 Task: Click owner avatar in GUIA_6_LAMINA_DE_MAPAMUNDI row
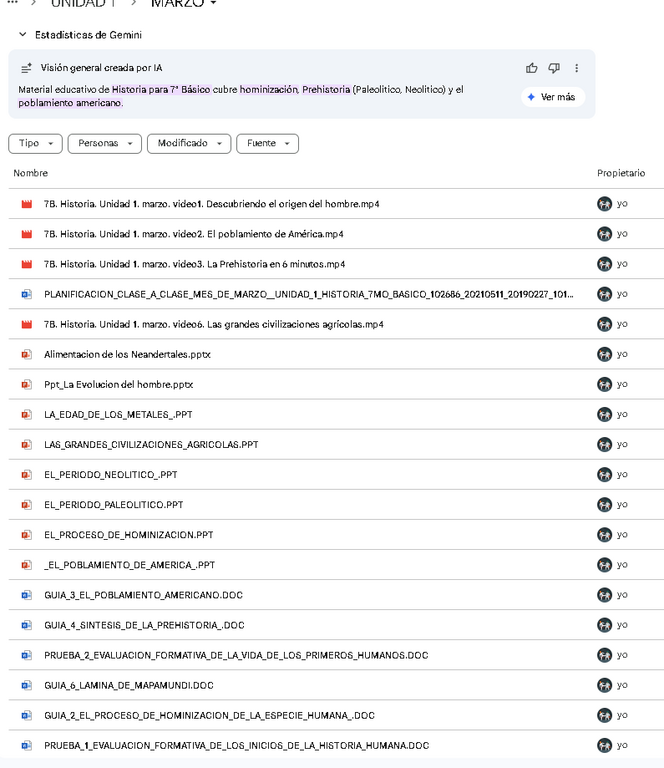(604, 685)
